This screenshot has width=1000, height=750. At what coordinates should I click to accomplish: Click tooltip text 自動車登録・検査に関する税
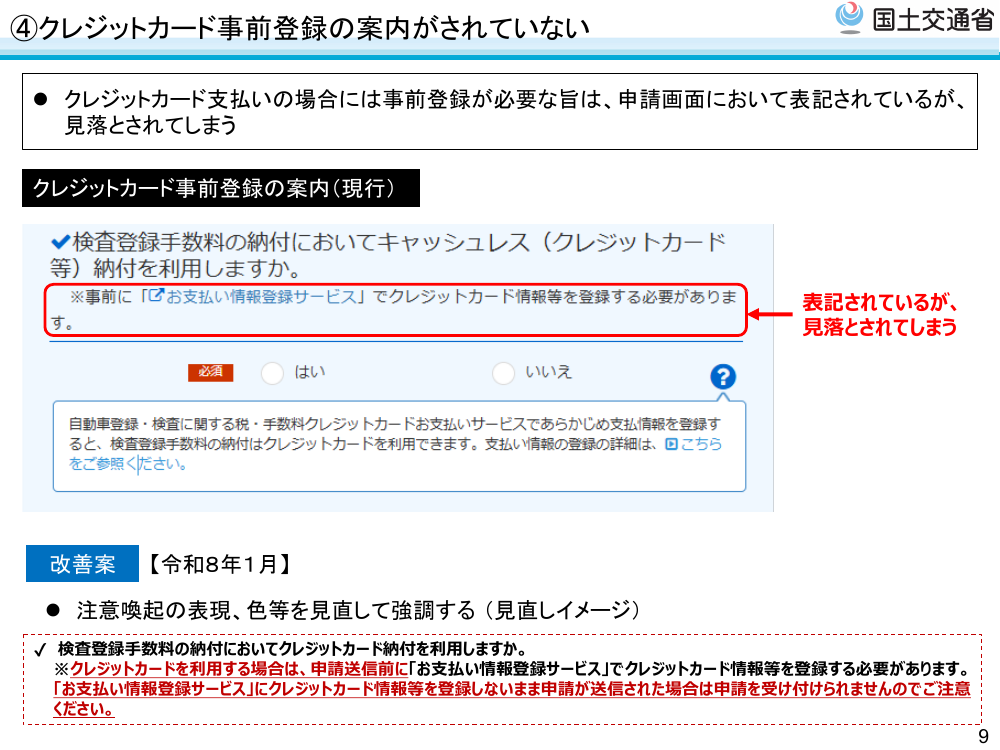point(394,444)
